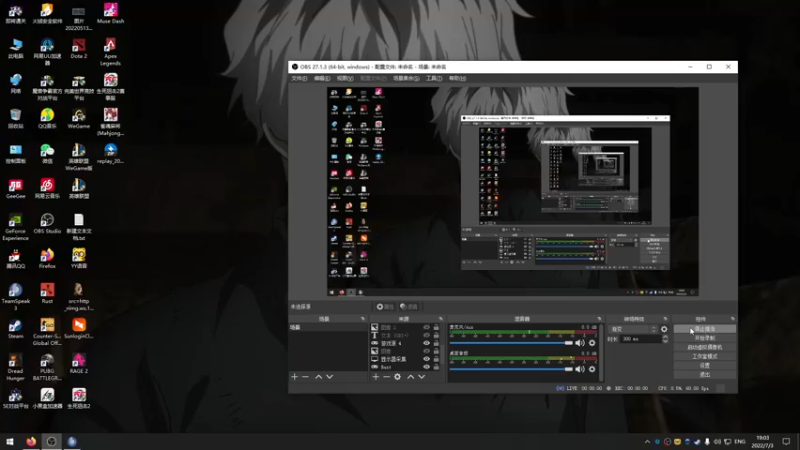
Task: Show hidden system tray icons chevron
Action: coord(647,442)
